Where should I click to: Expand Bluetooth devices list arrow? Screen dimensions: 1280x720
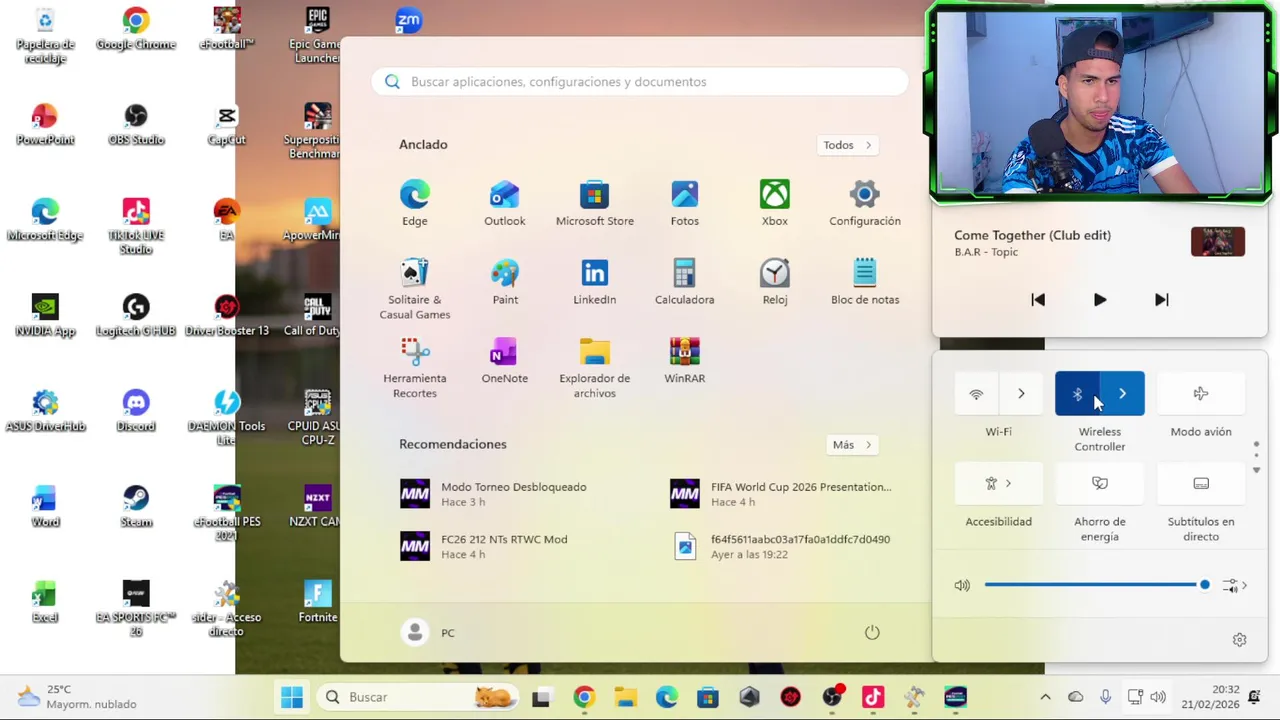click(1122, 394)
